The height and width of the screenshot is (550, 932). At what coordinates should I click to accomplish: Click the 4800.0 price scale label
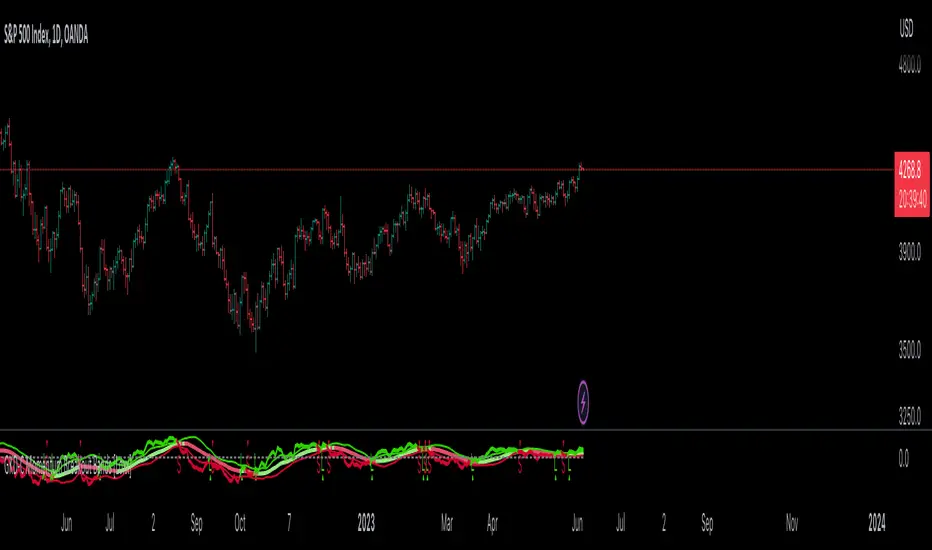(x=909, y=65)
